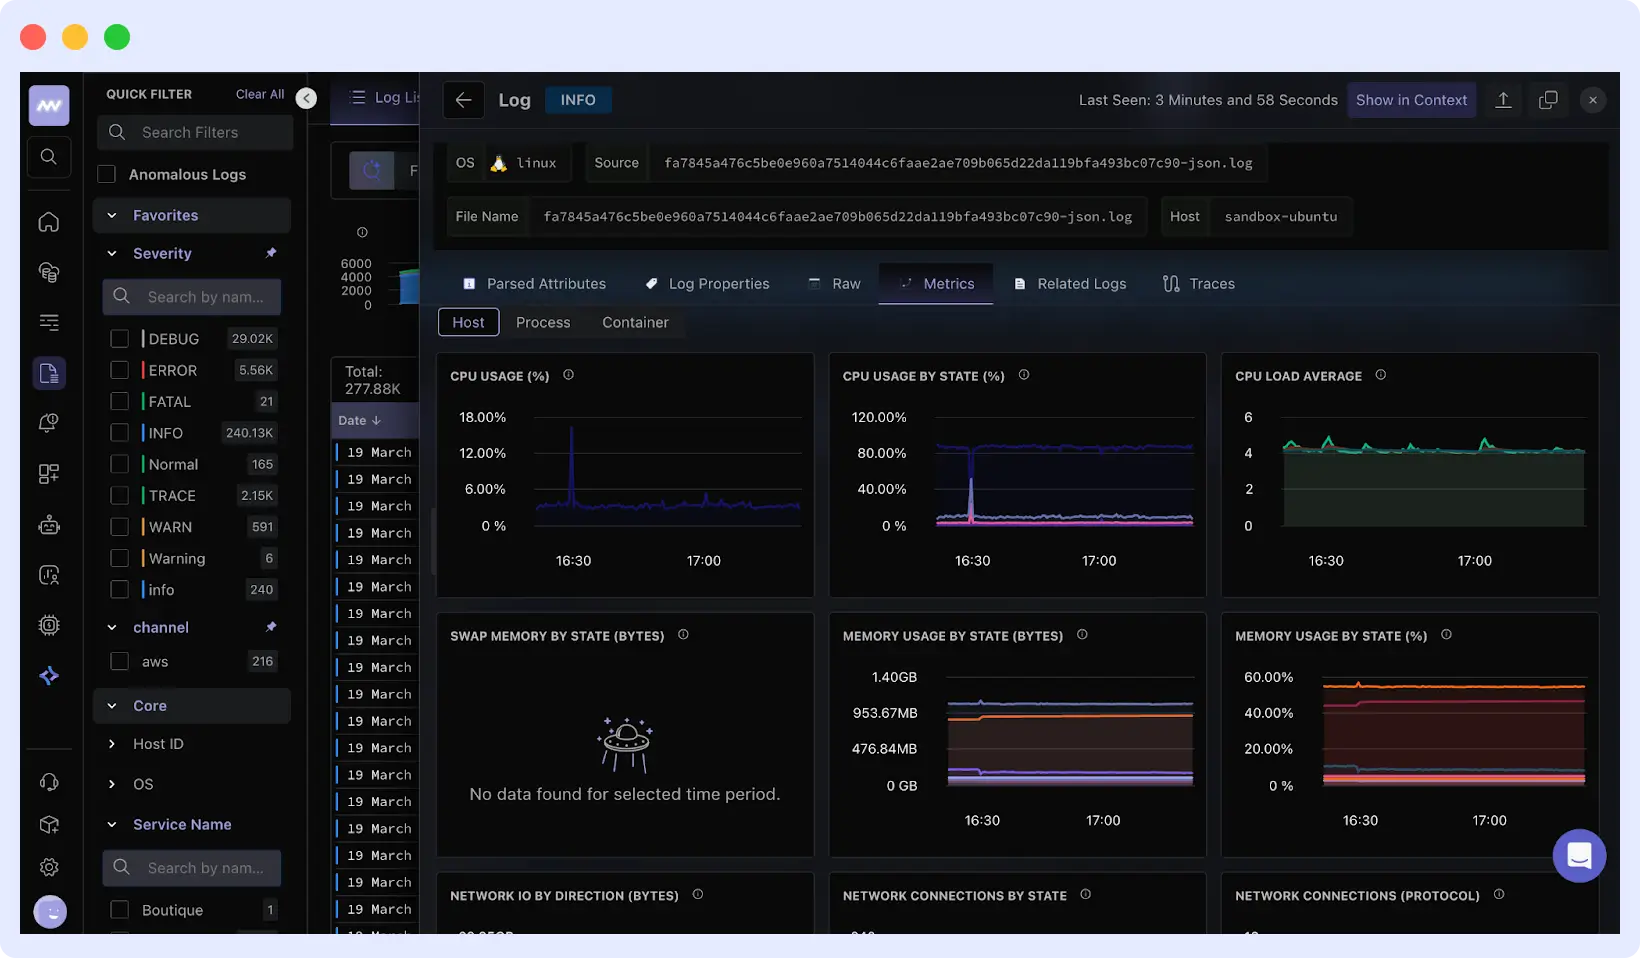
Task: Collapse the Severity filter section
Action: 111,253
